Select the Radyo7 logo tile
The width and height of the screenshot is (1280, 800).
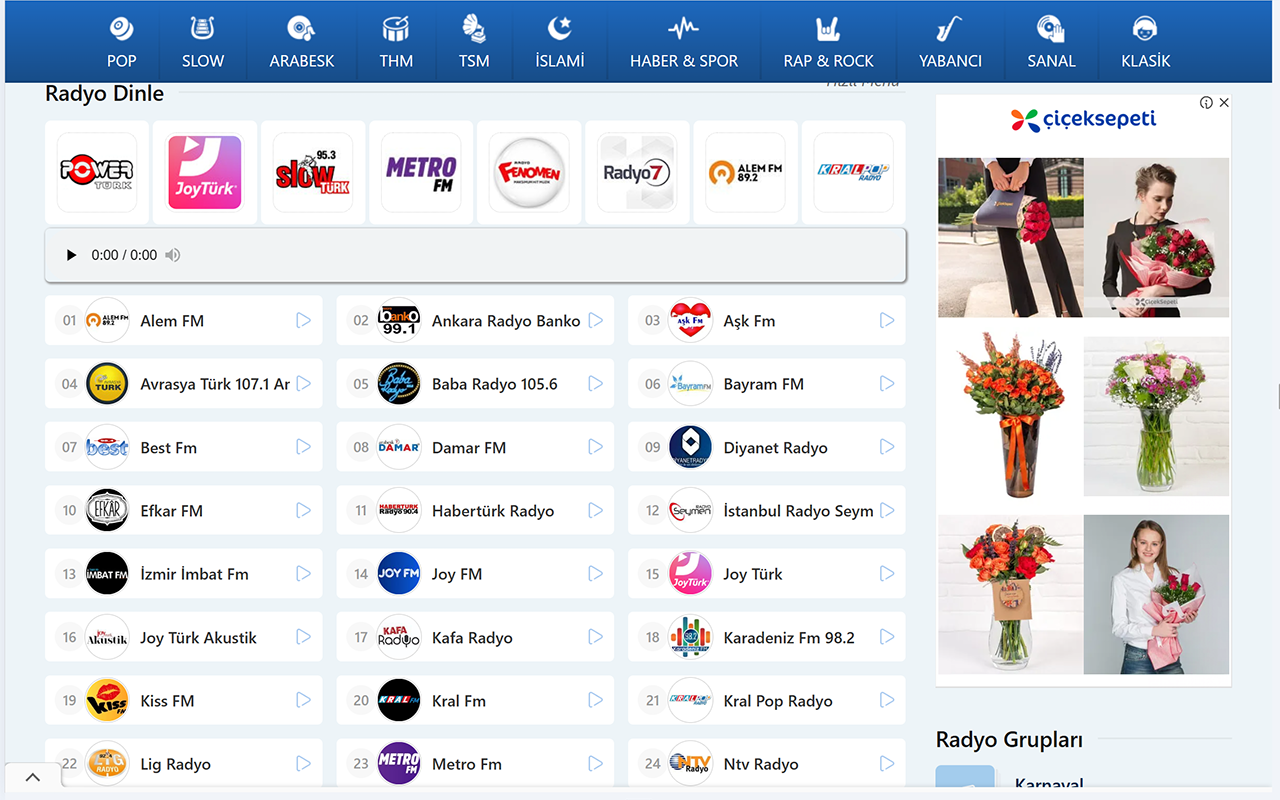coord(637,173)
